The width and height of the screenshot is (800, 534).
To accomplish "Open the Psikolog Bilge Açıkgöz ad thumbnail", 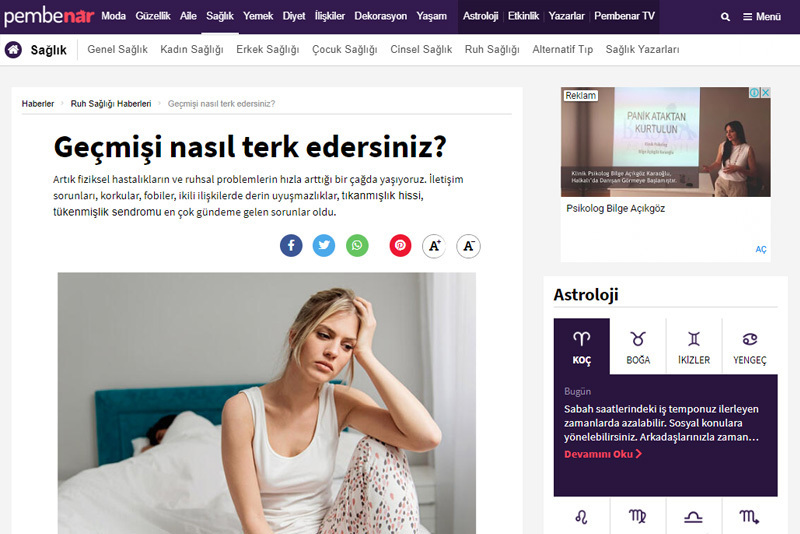I will 666,142.
